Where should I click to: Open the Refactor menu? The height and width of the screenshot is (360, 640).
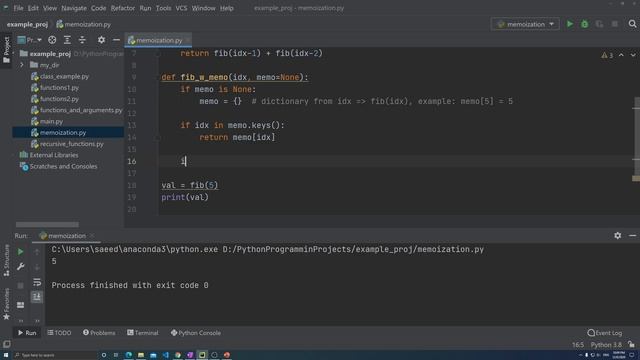tap(122, 8)
